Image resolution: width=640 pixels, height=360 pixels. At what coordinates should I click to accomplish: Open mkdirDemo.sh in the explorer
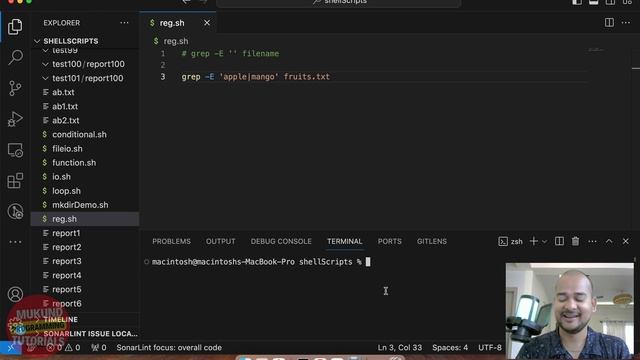click(x=85, y=205)
